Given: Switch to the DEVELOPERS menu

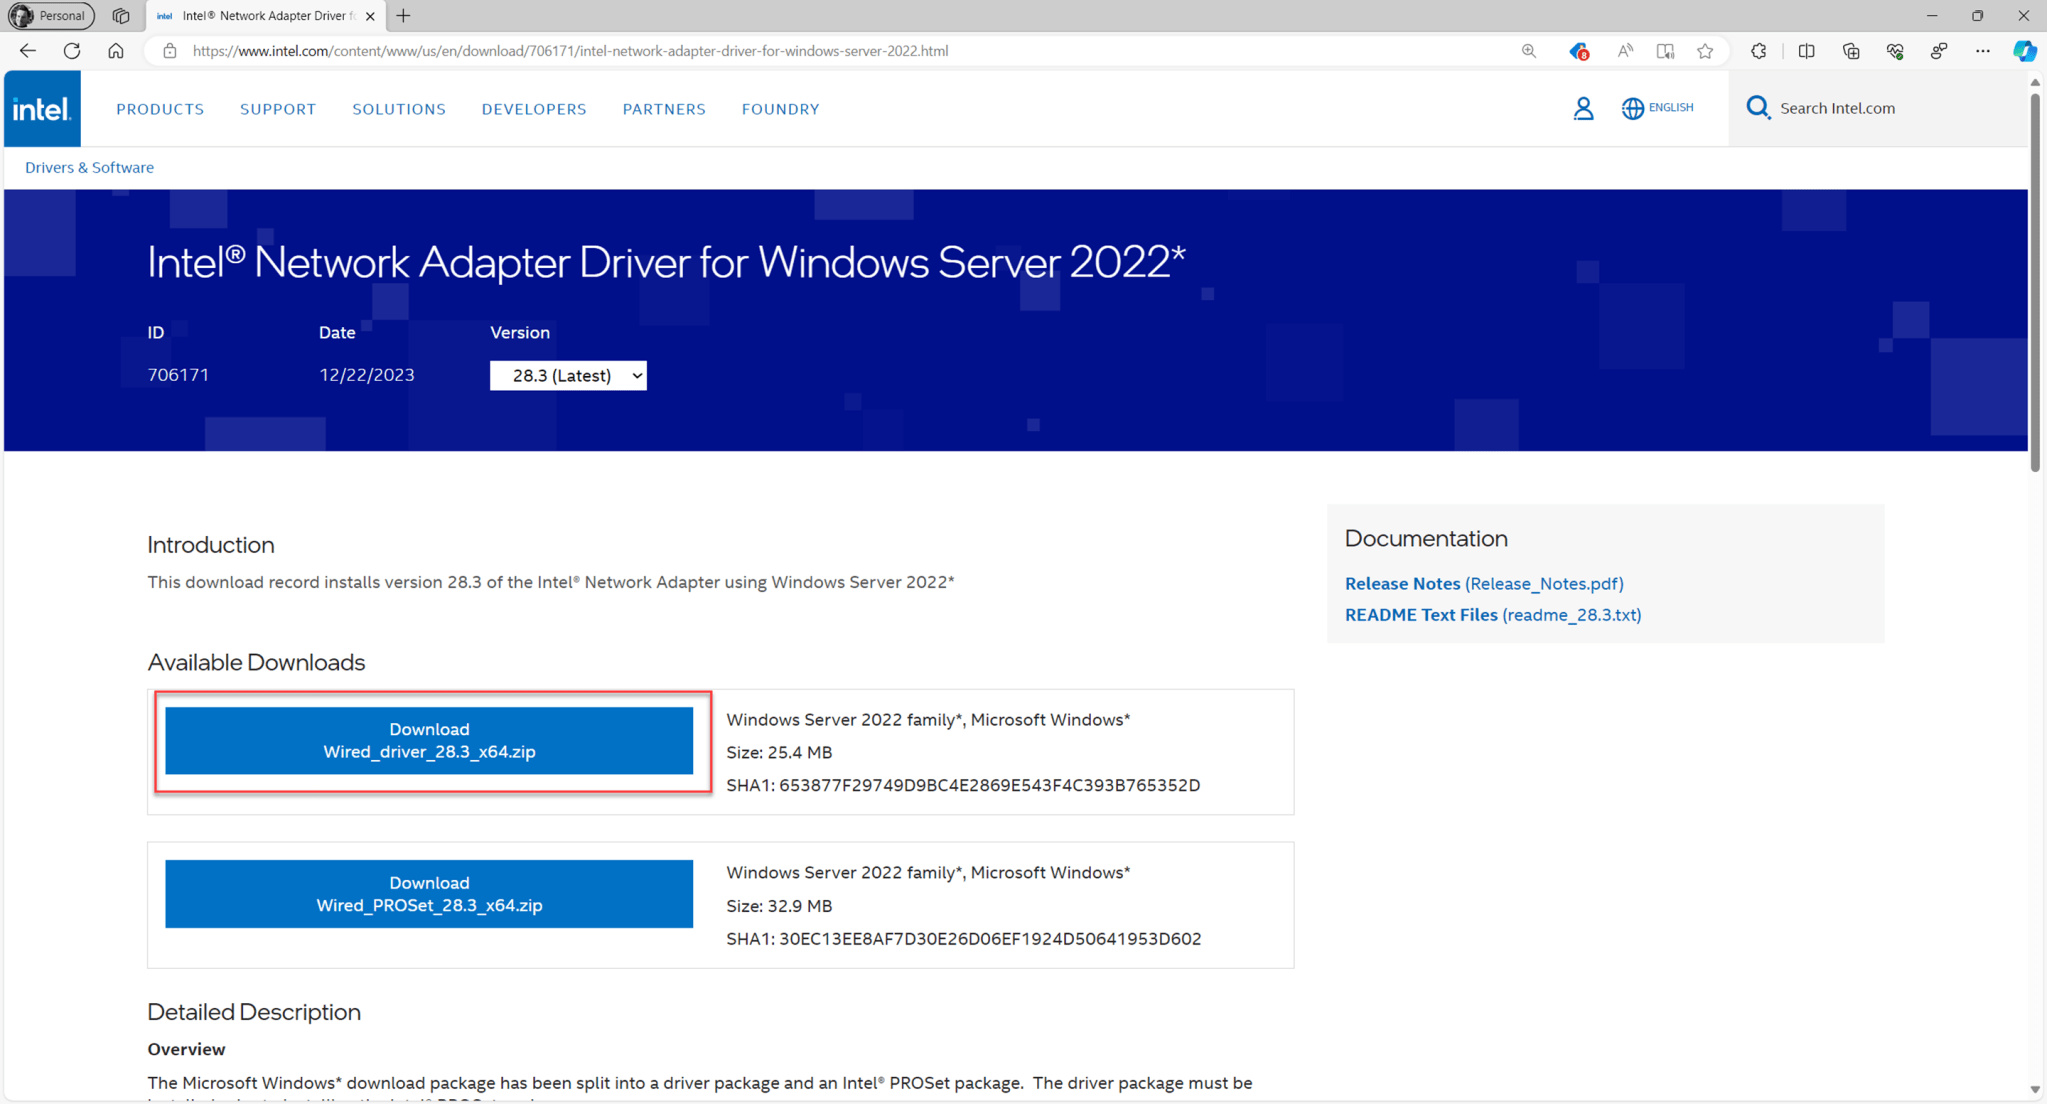Looking at the screenshot, I should (534, 108).
